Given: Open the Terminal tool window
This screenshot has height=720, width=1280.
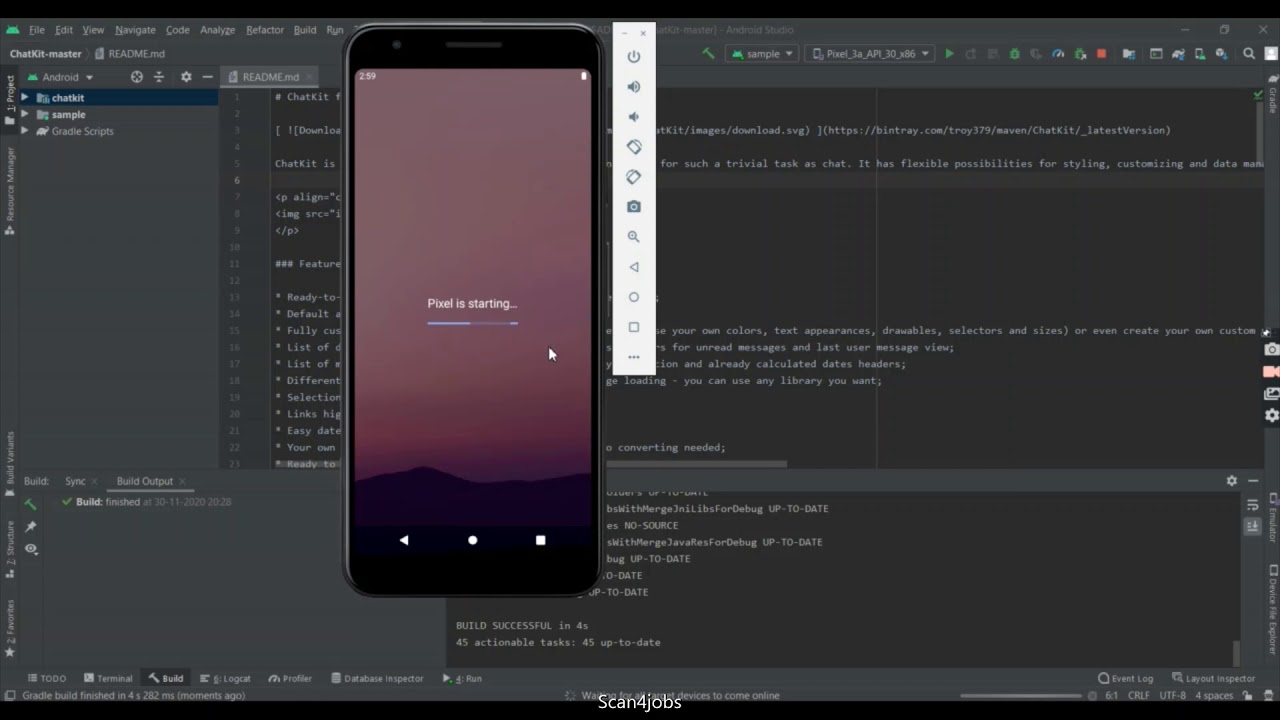Looking at the screenshot, I should [108, 678].
